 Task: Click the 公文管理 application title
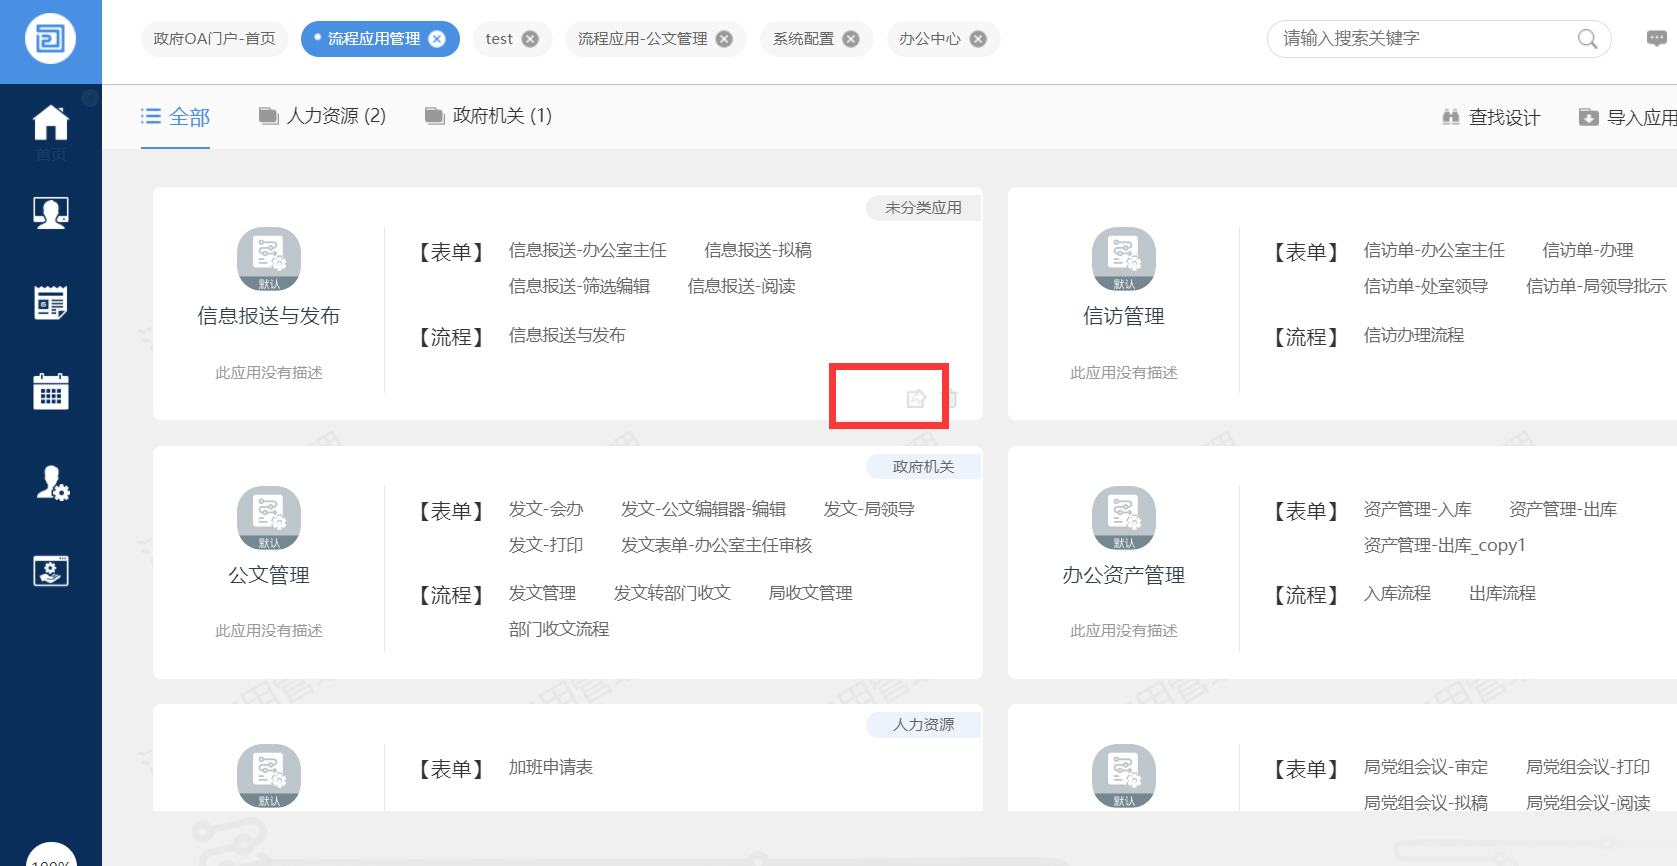point(269,575)
